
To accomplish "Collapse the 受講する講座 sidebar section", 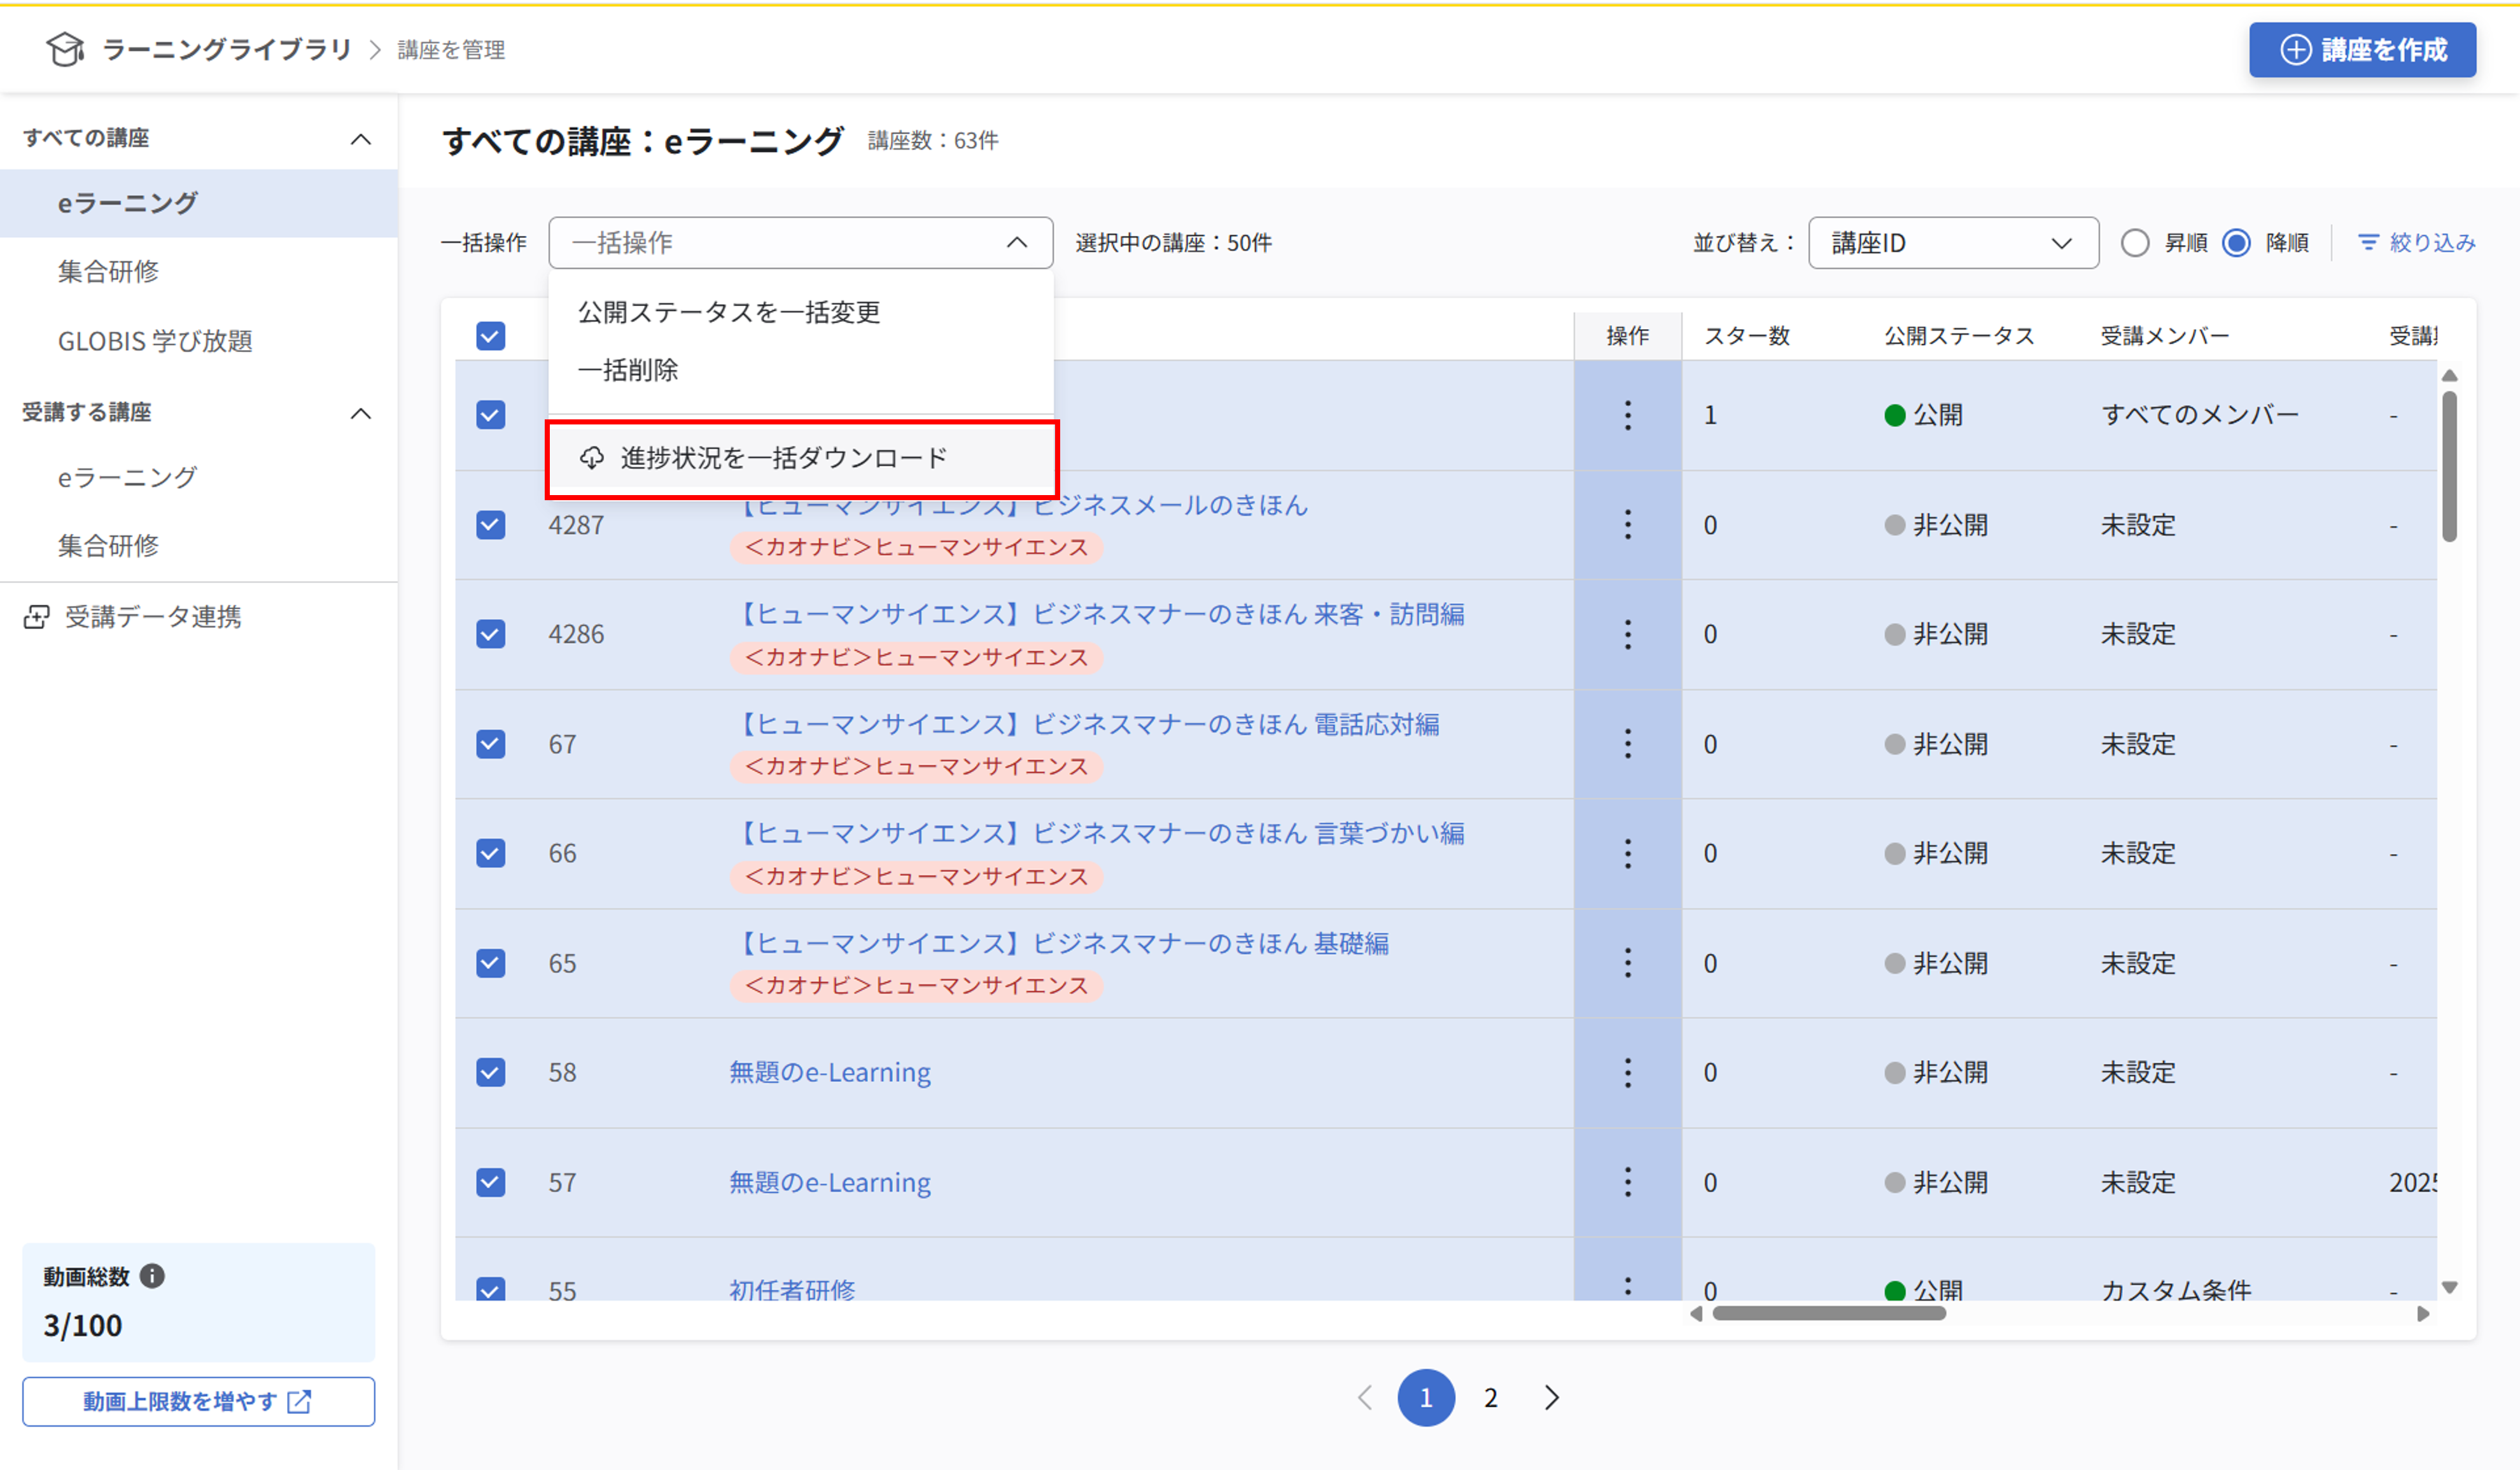I will 361,414.
